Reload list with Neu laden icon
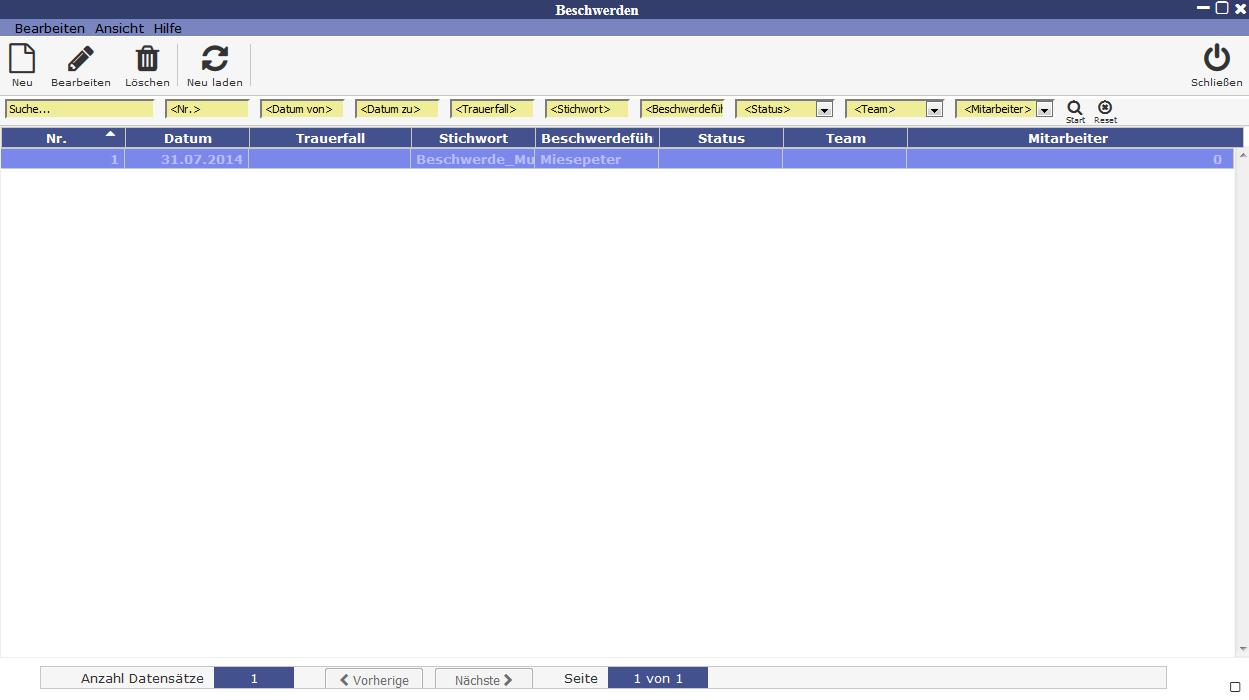Viewport: 1249px width, 700px height. 214,59
